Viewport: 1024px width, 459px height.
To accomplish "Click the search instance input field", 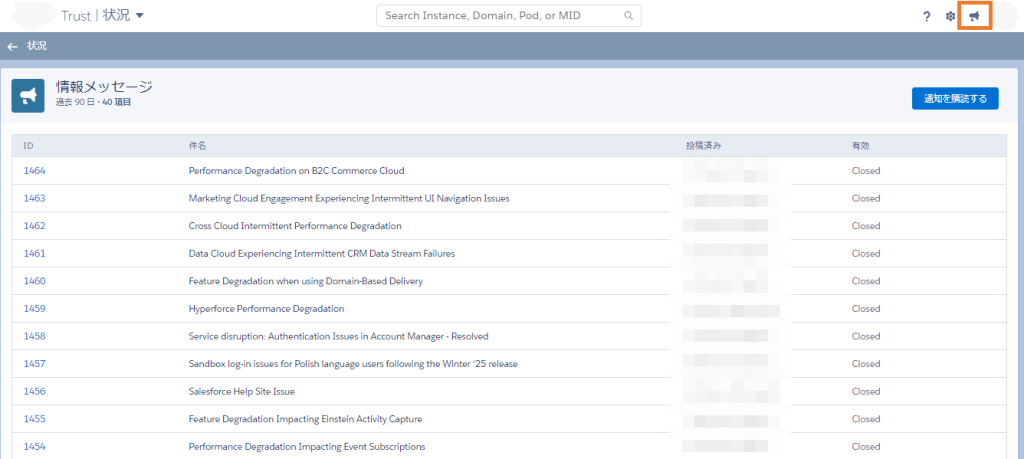I will [500, 16].
